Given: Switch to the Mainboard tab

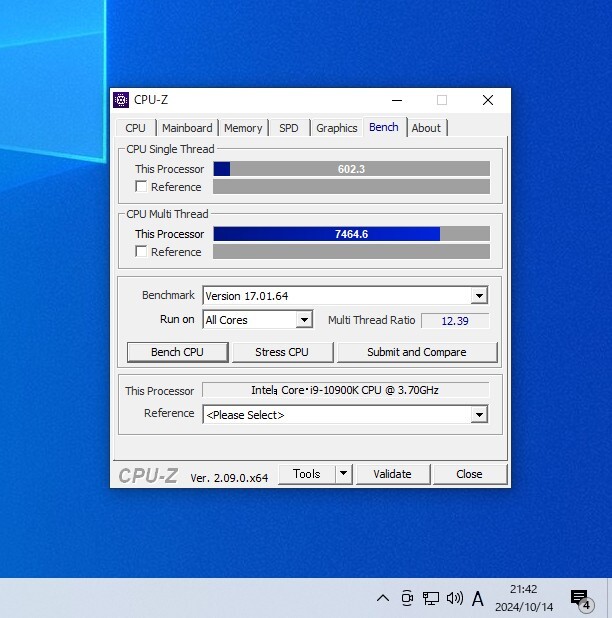Looking at the screenshot, I should coord(187,128).
